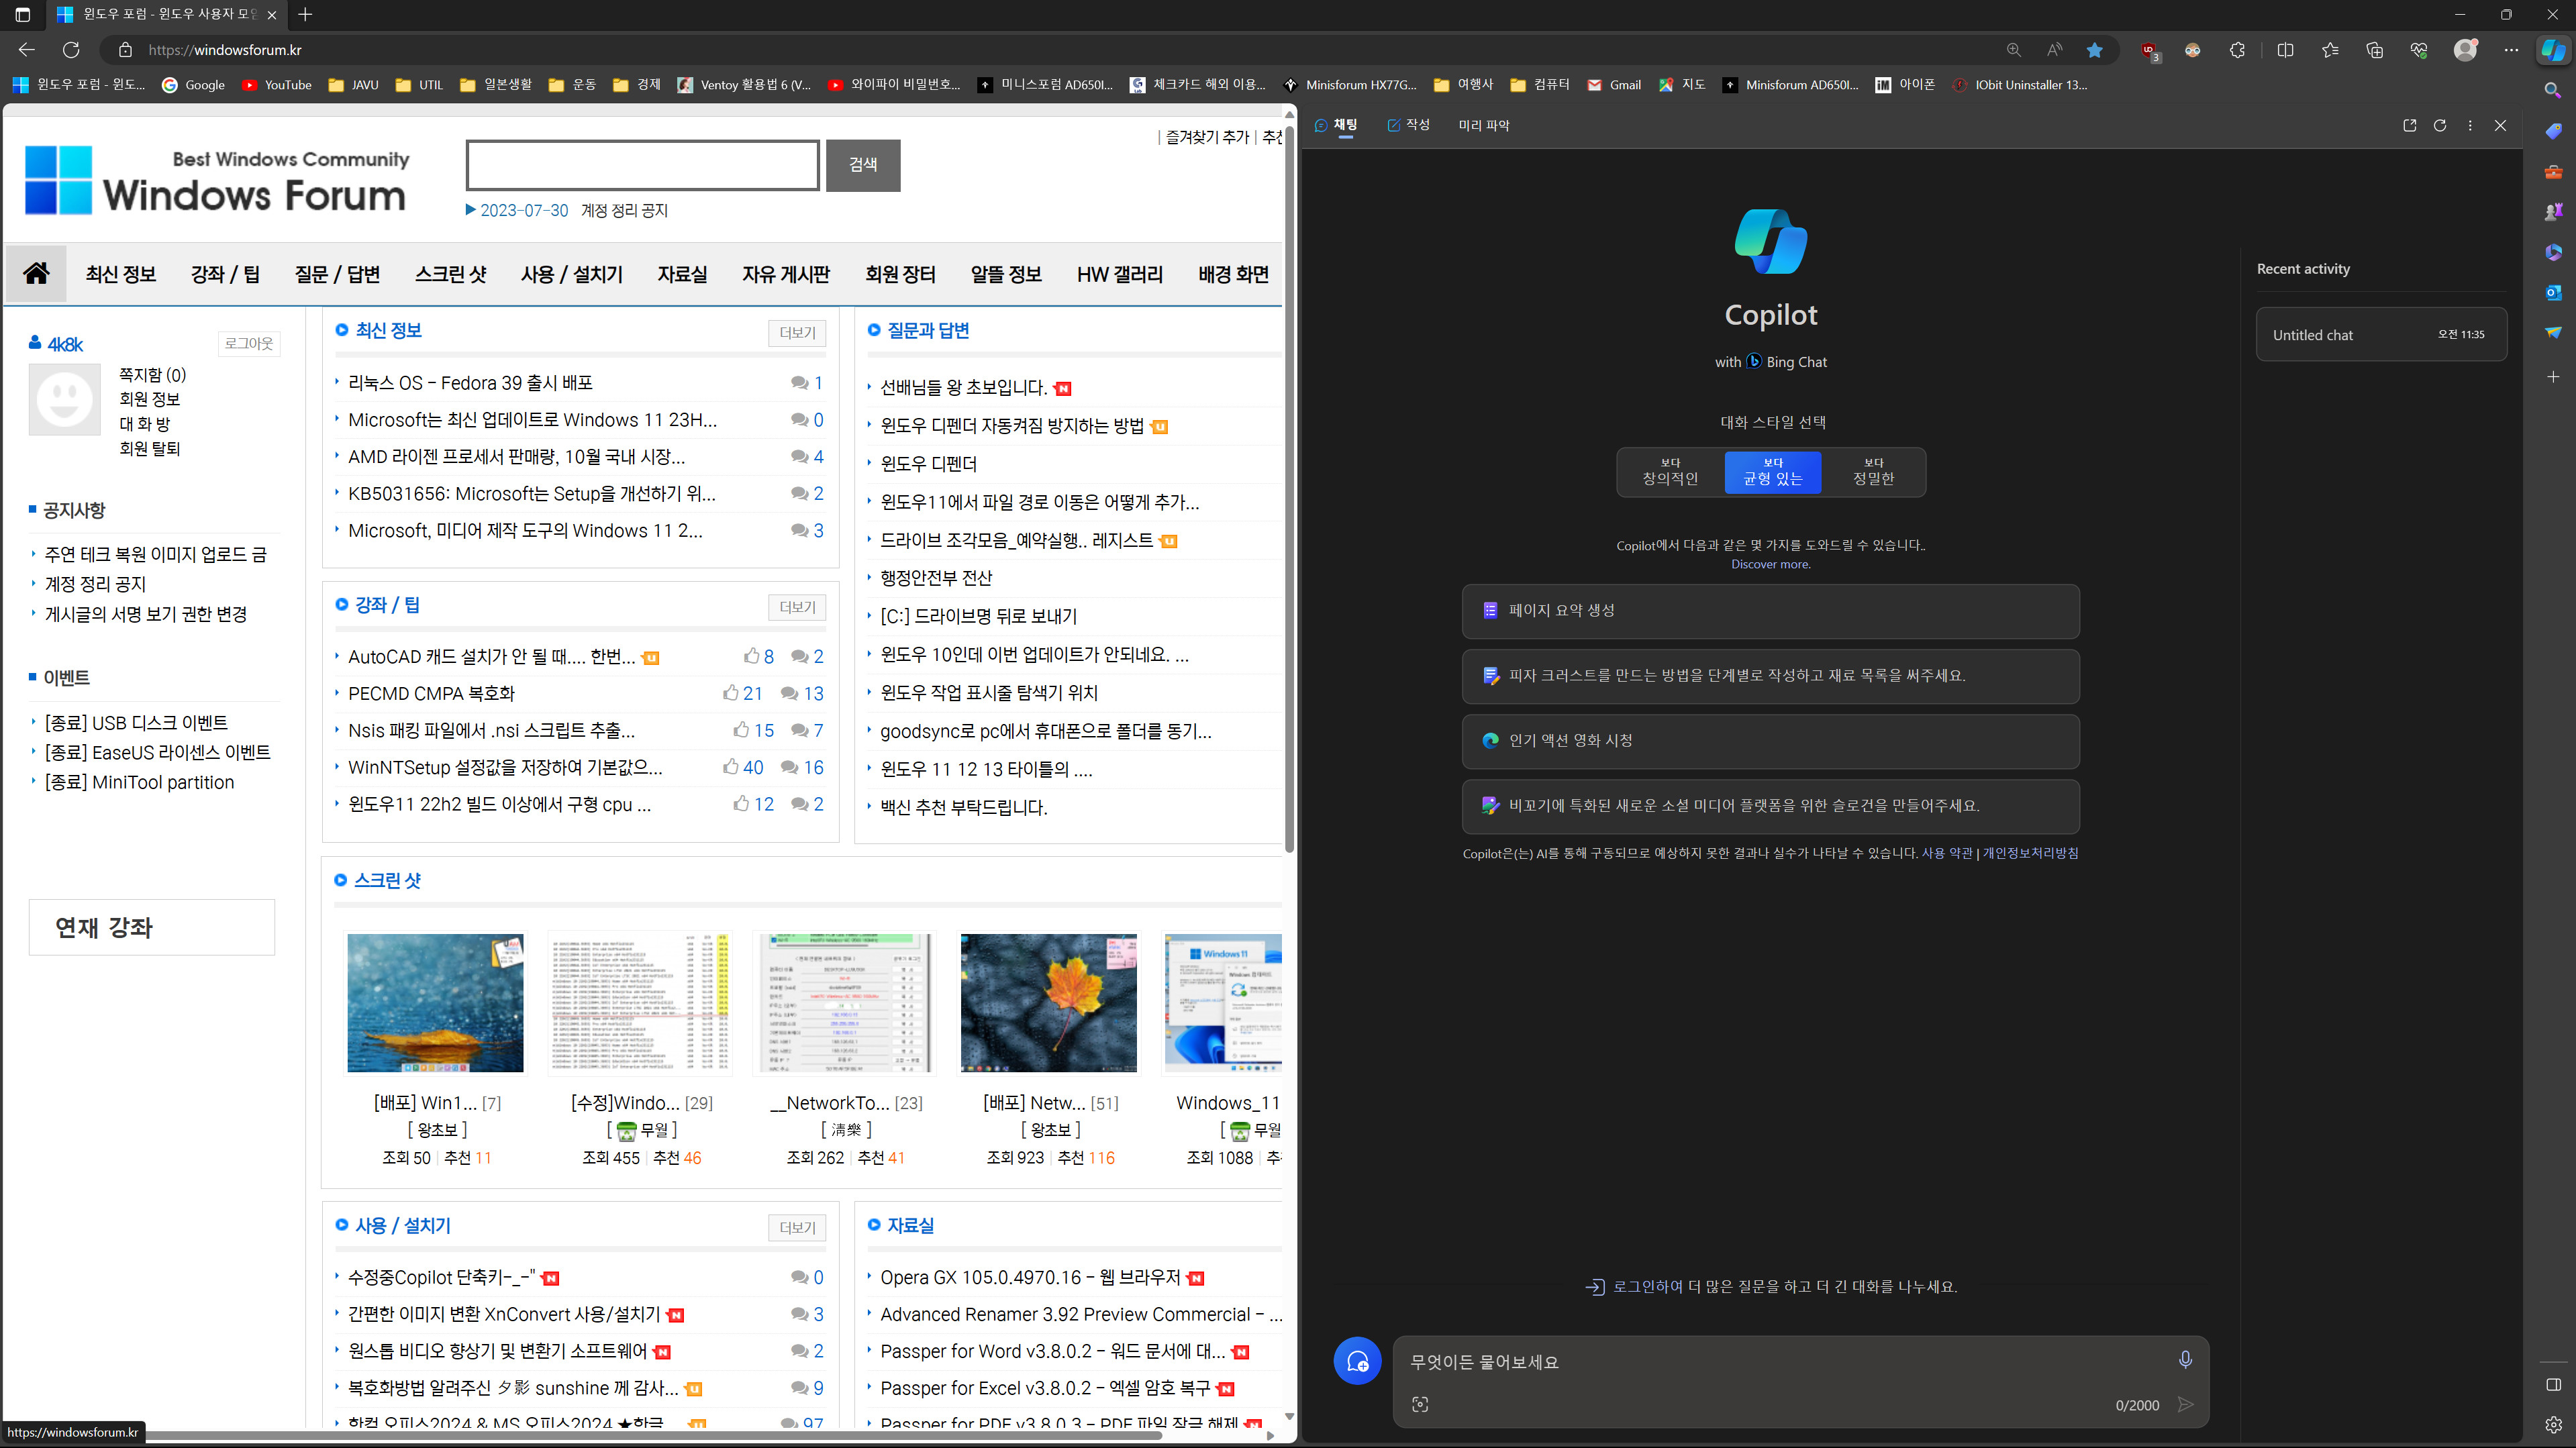
Task: Open the Games chess icon in the Edge sidebar
Action: pyautogui.click(x=2553, y=211)
